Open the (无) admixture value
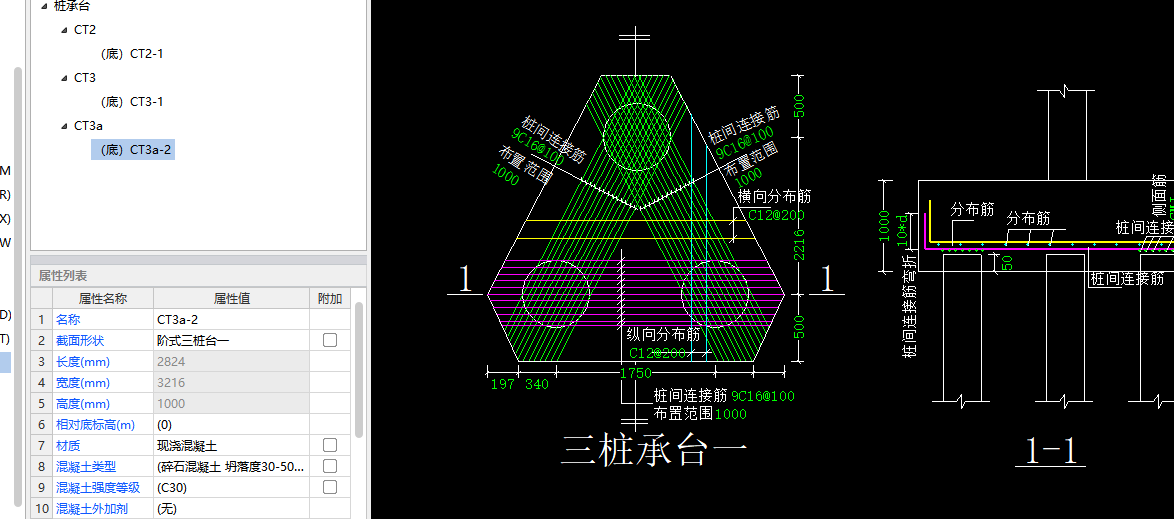Viewport: 1174px width, 519px height. 231,509
